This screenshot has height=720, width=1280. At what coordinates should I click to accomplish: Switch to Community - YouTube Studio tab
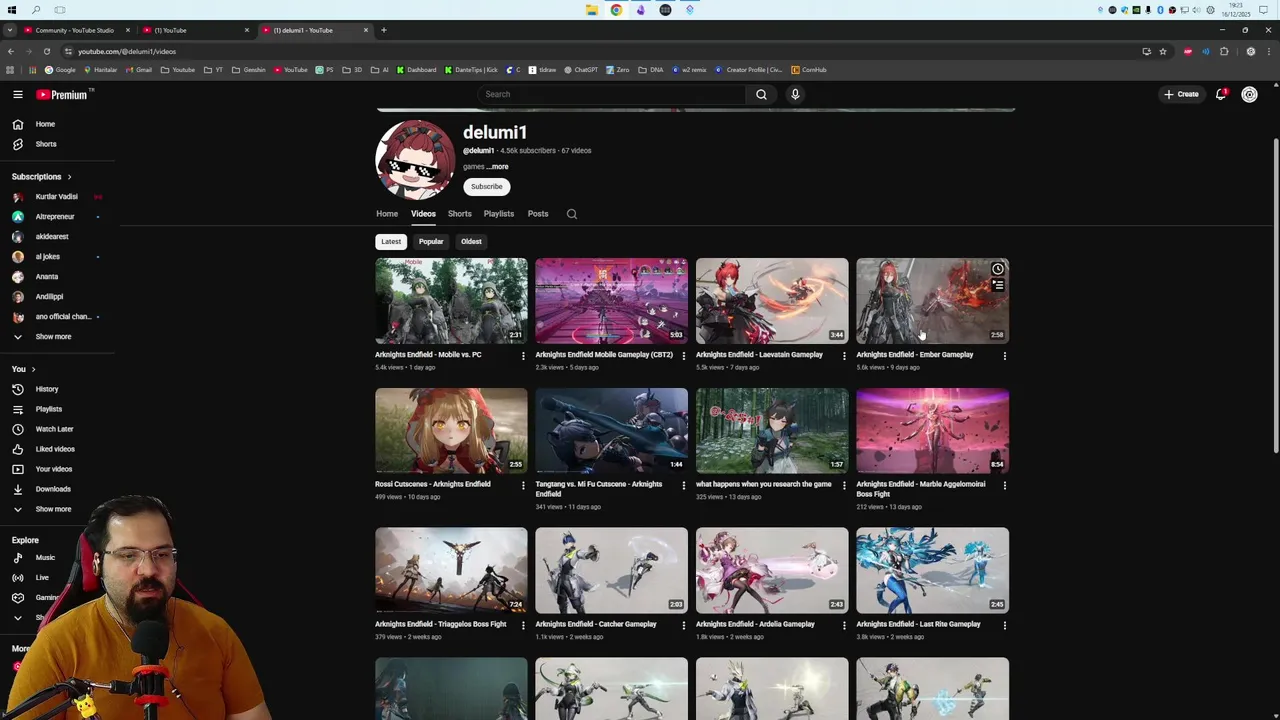[x=76, y=30]
